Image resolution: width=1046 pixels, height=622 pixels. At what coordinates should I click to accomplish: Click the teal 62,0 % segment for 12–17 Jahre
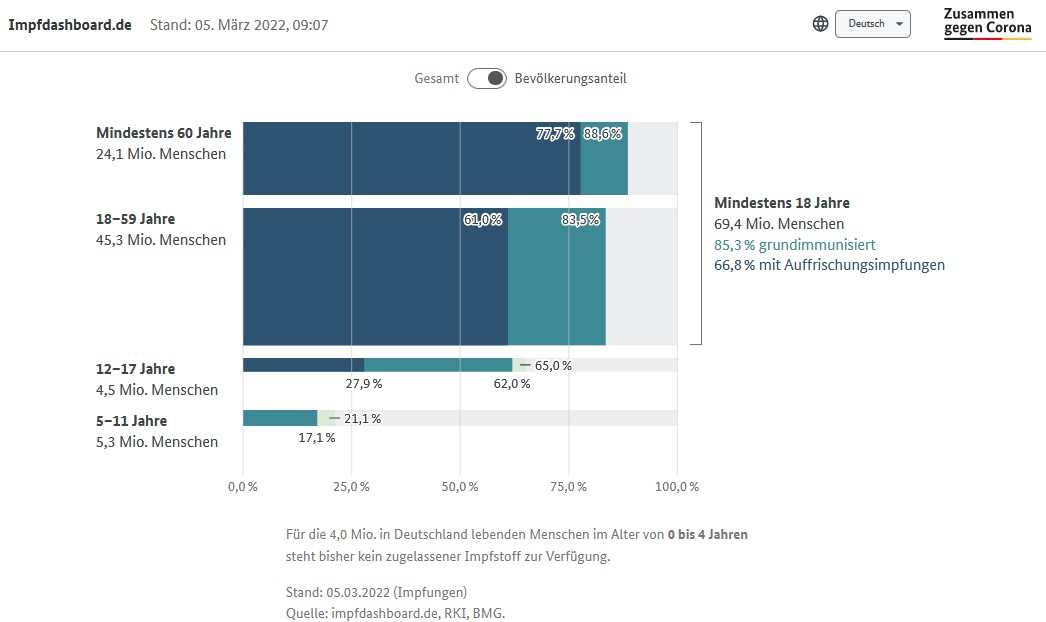[x=438, y=365]
